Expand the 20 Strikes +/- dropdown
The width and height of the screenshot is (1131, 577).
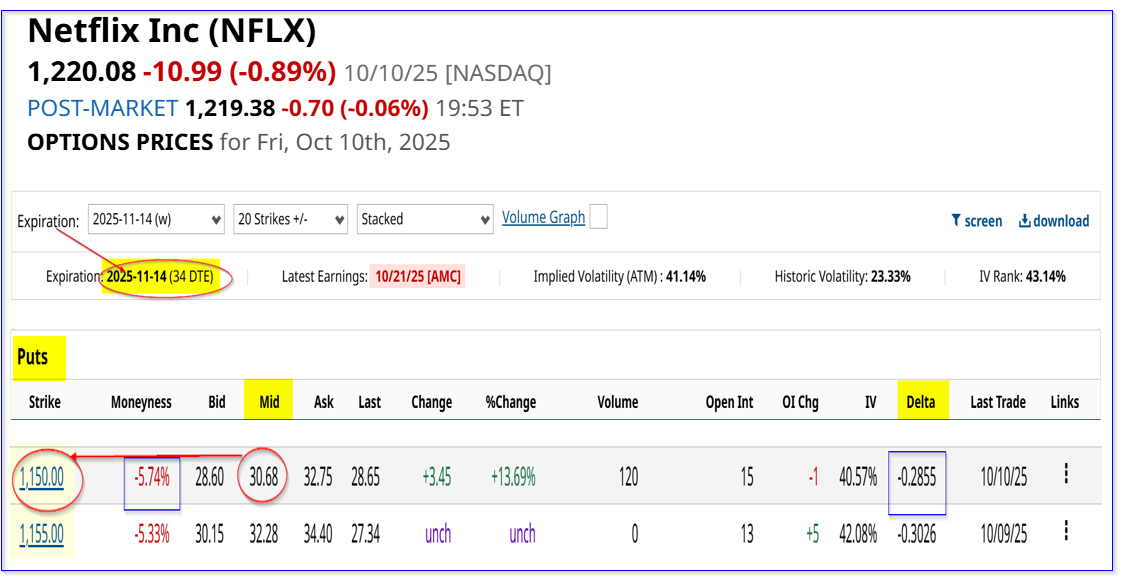291,219
